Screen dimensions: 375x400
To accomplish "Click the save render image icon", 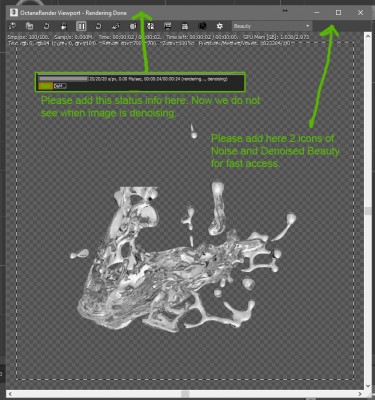I will click(x=185, y=26).
